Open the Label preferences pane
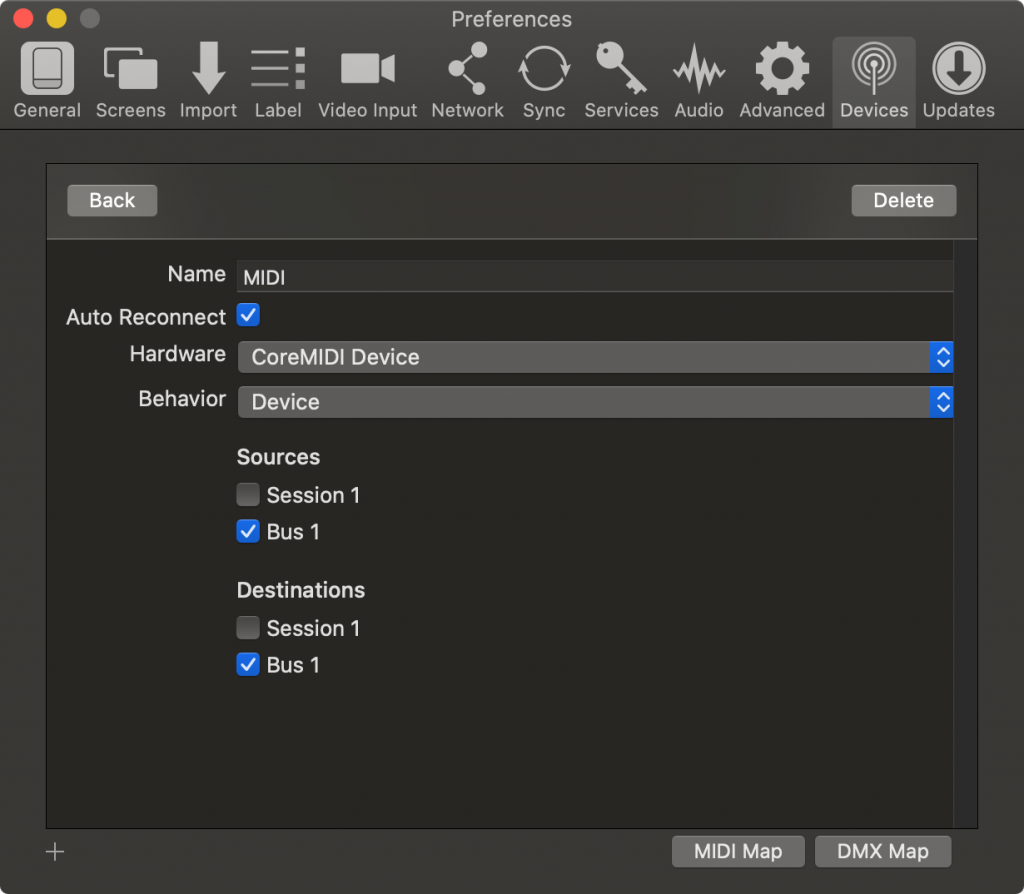The height and width of the screenshot is (894, 1024). (278, 81)
